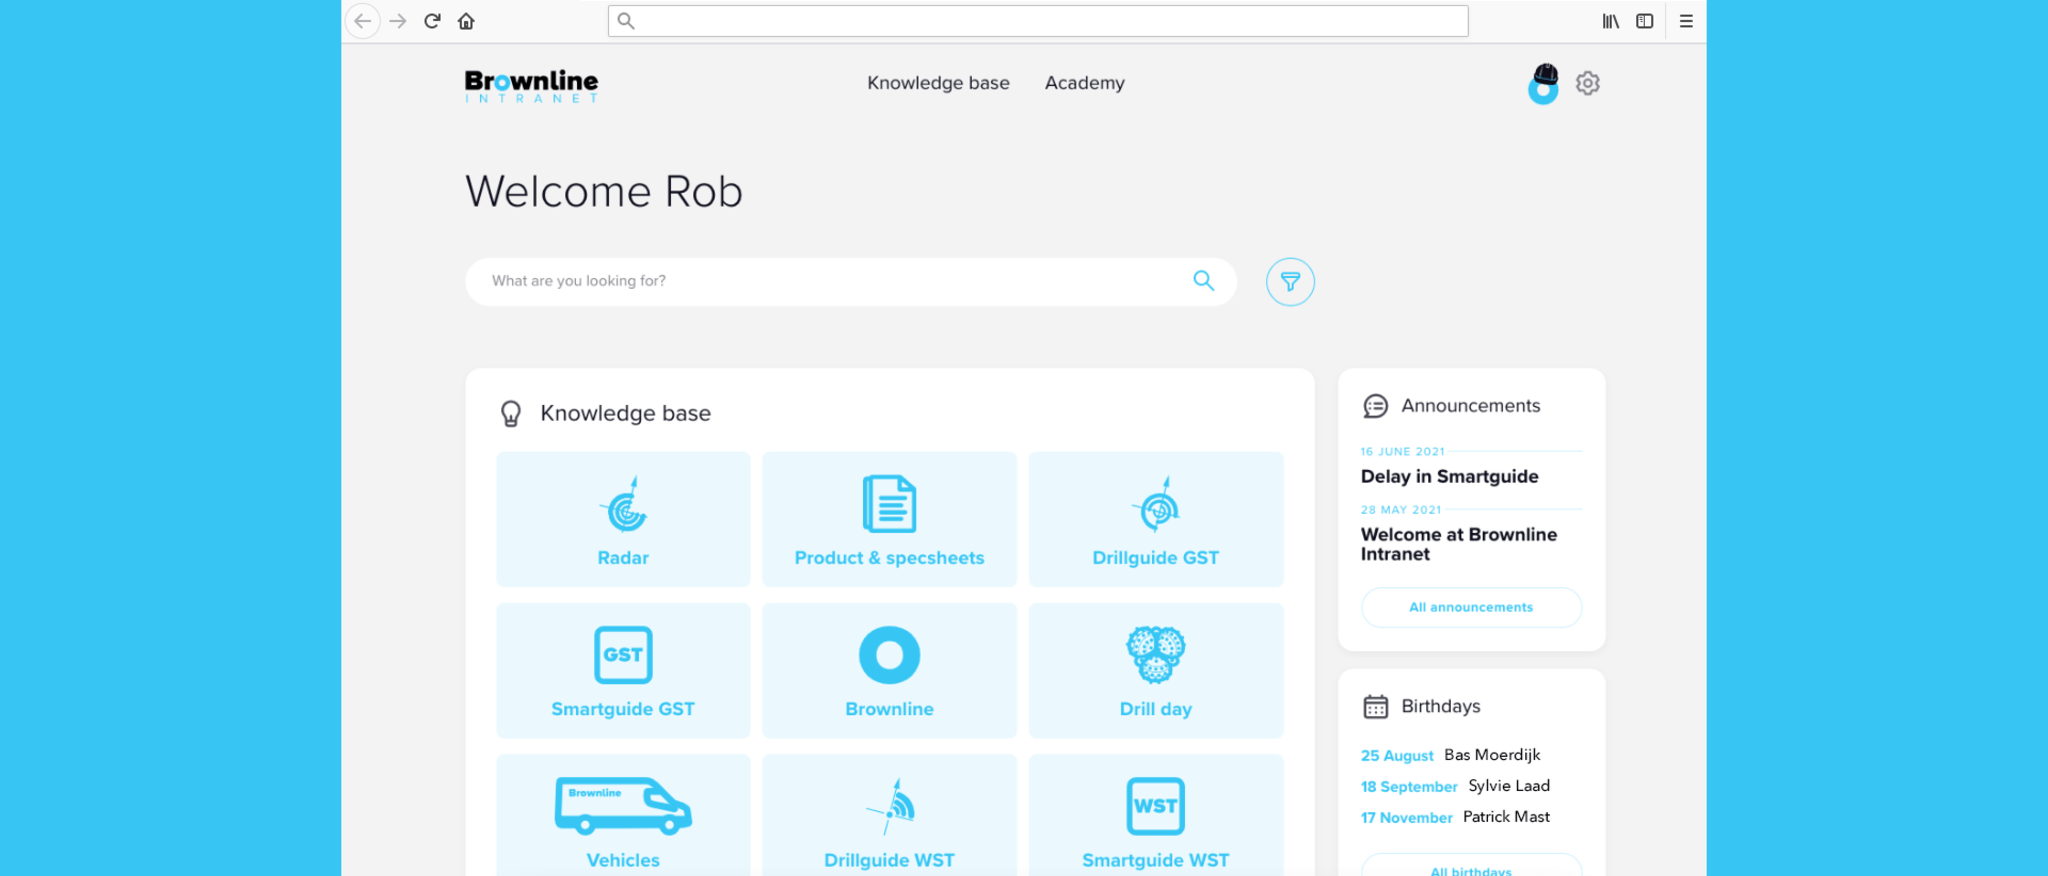
Task: Select Sylvie Laad birthday entry
Action: 1455,786
